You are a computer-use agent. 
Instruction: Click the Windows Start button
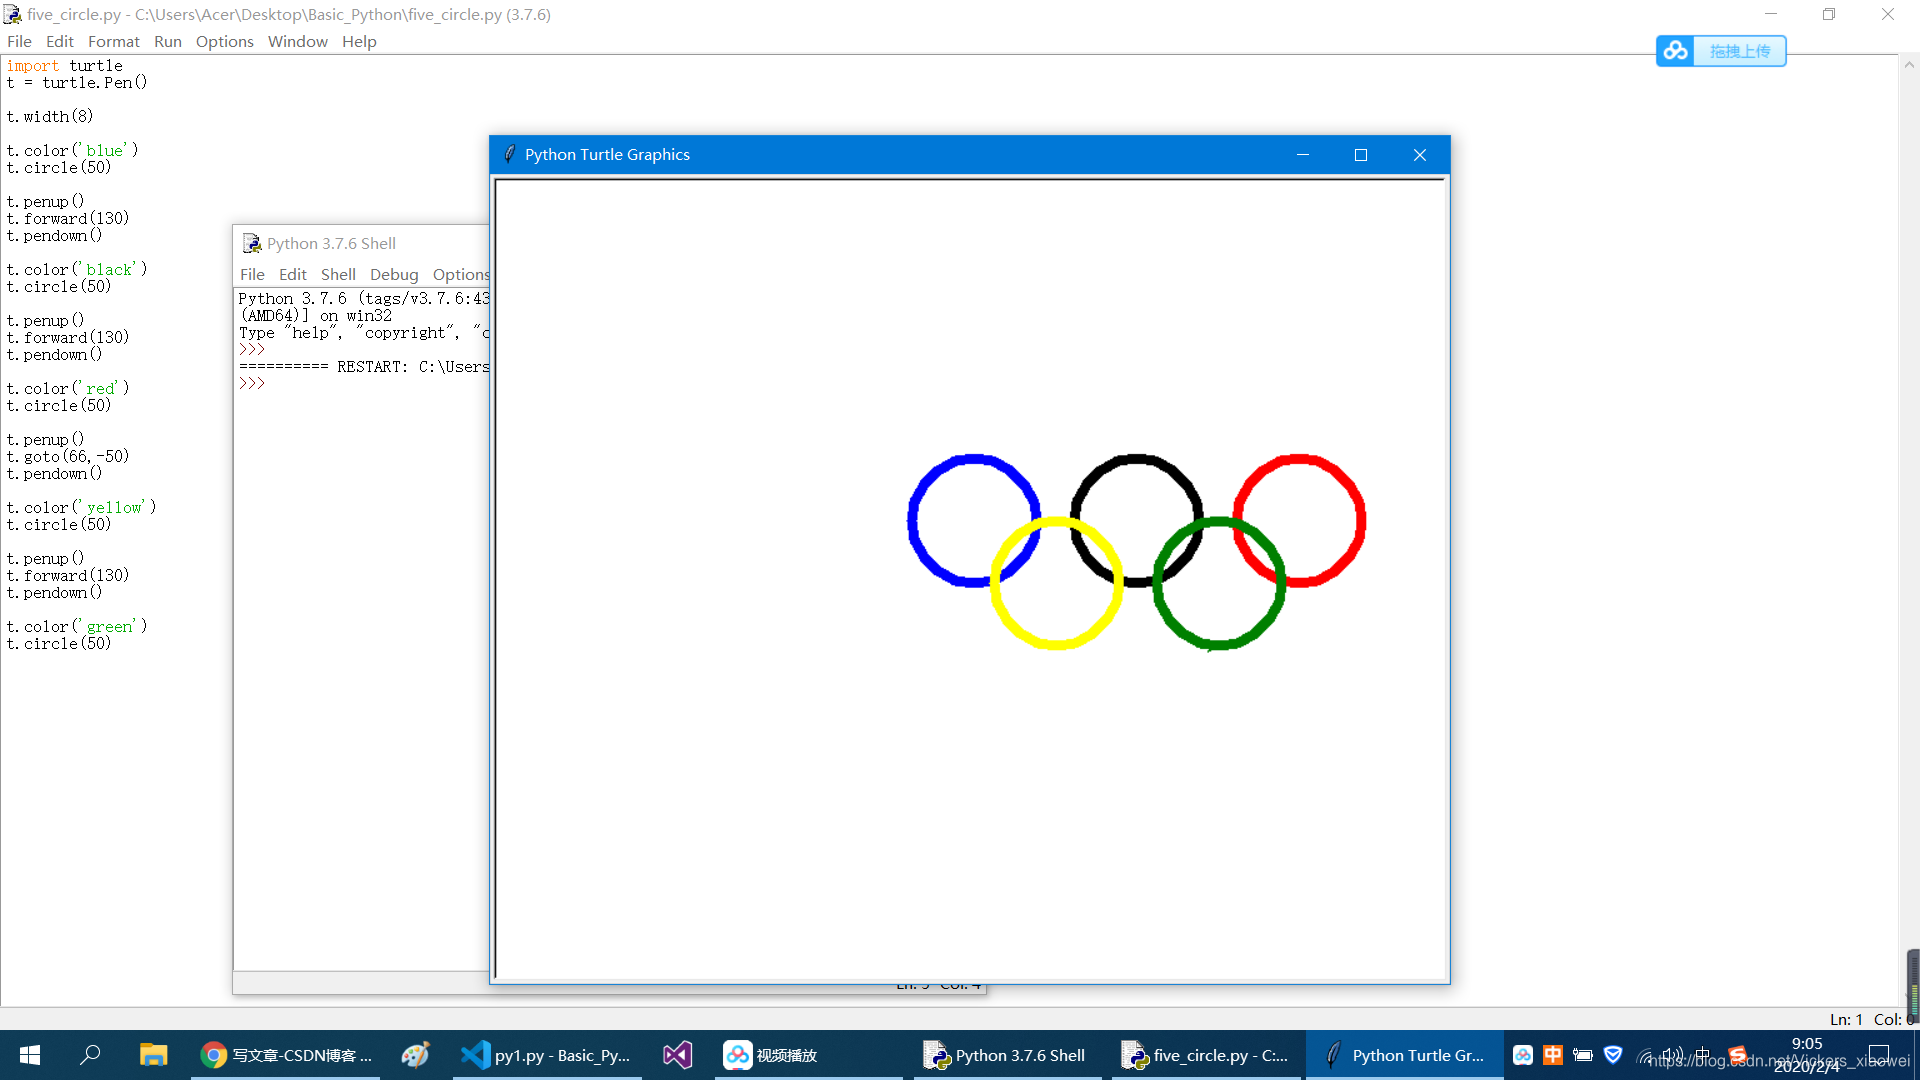pos(30,1055)
